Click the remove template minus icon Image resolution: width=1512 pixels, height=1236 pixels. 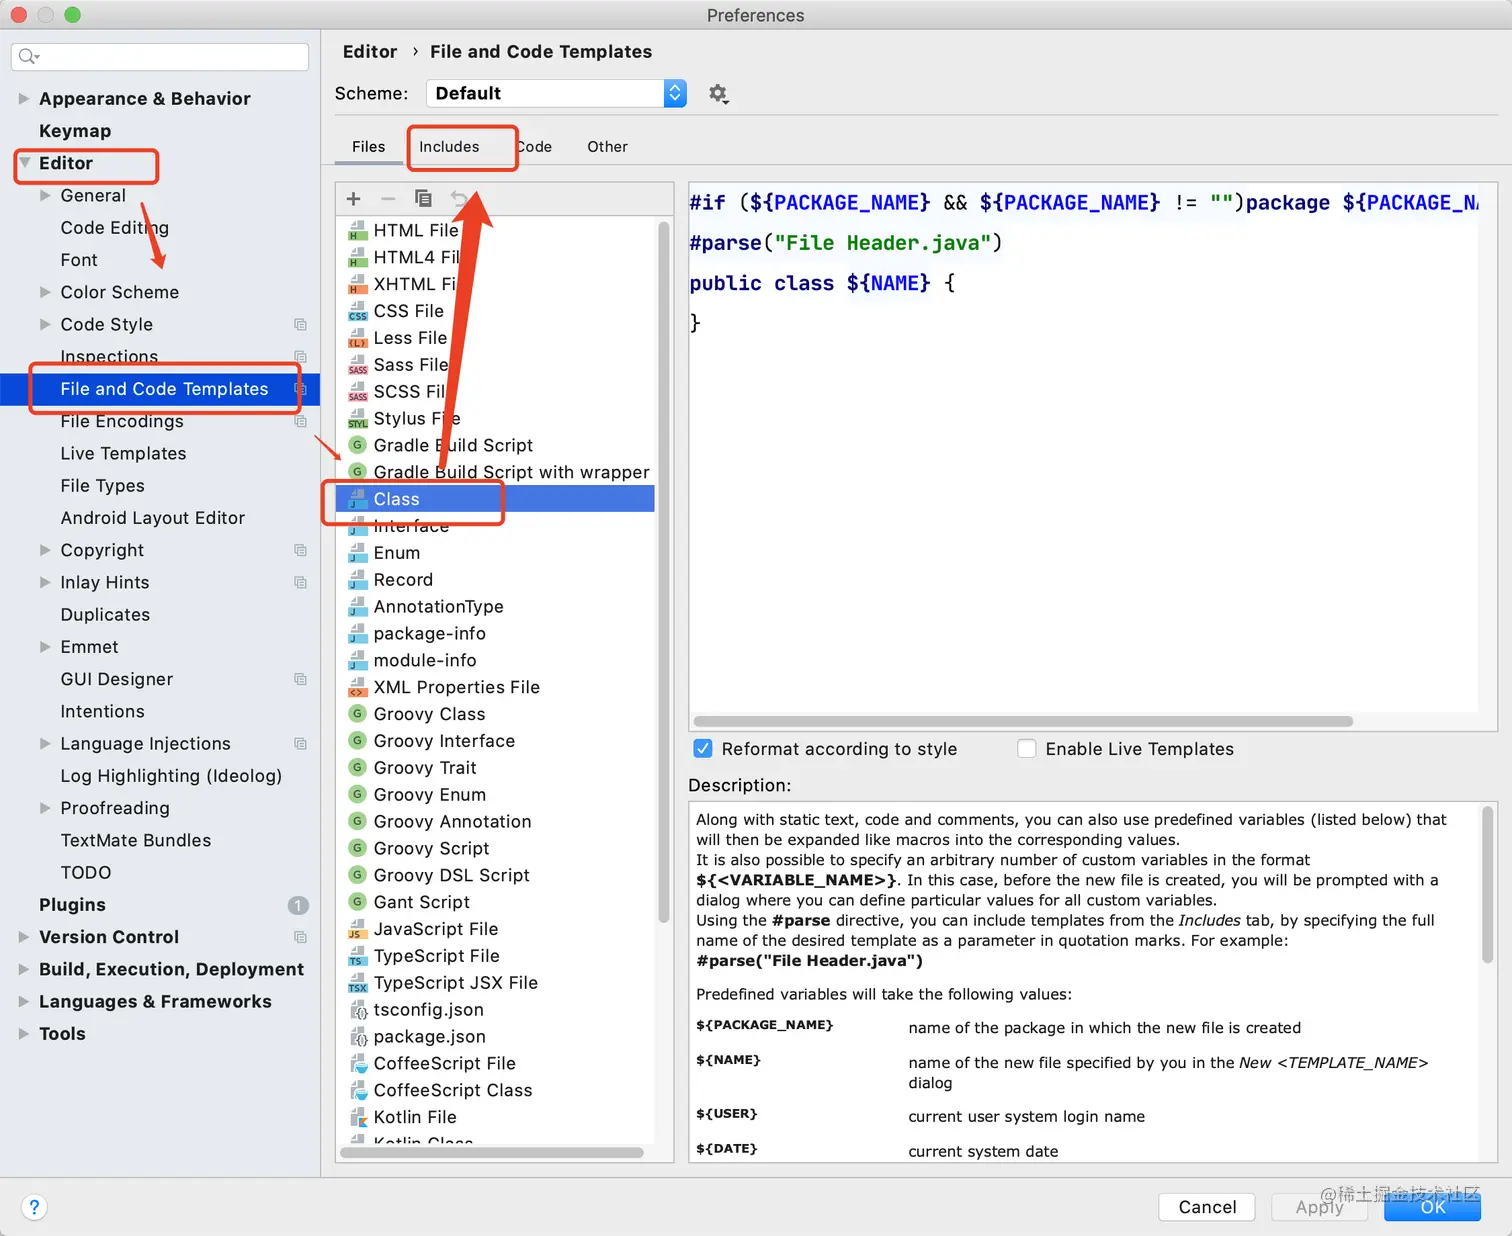point(388,199)
